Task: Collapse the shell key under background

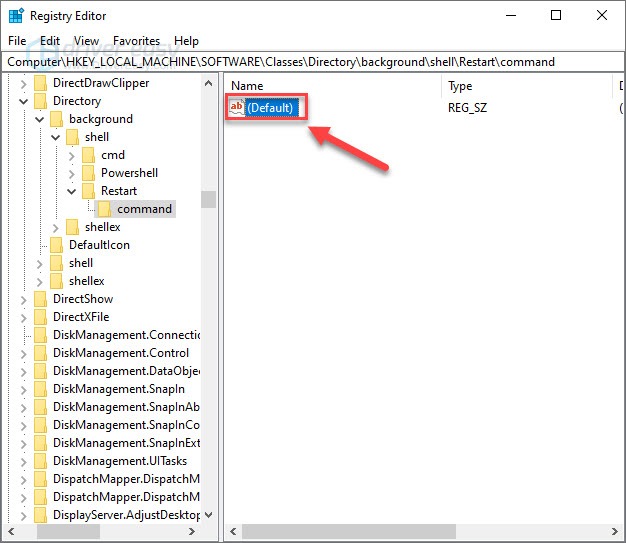Action: coord(55,137)
